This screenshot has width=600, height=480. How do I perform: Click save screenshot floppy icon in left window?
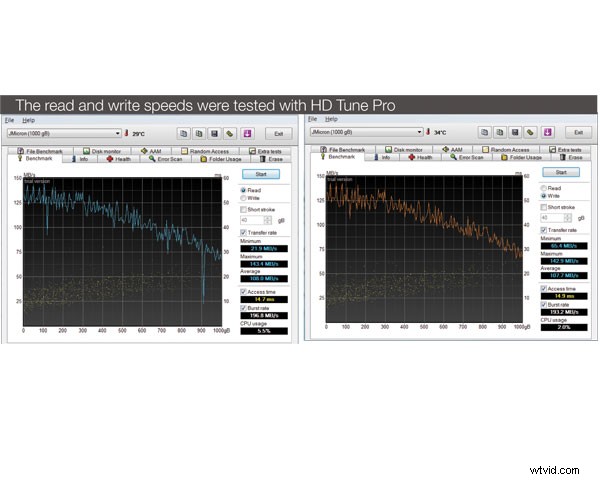(x=215, y=132)
